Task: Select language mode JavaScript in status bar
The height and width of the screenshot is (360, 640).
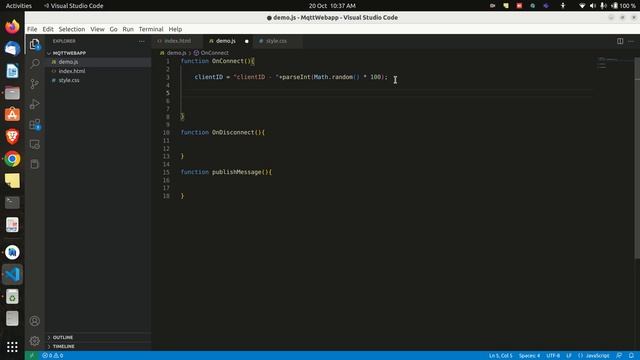Action: 597,356
